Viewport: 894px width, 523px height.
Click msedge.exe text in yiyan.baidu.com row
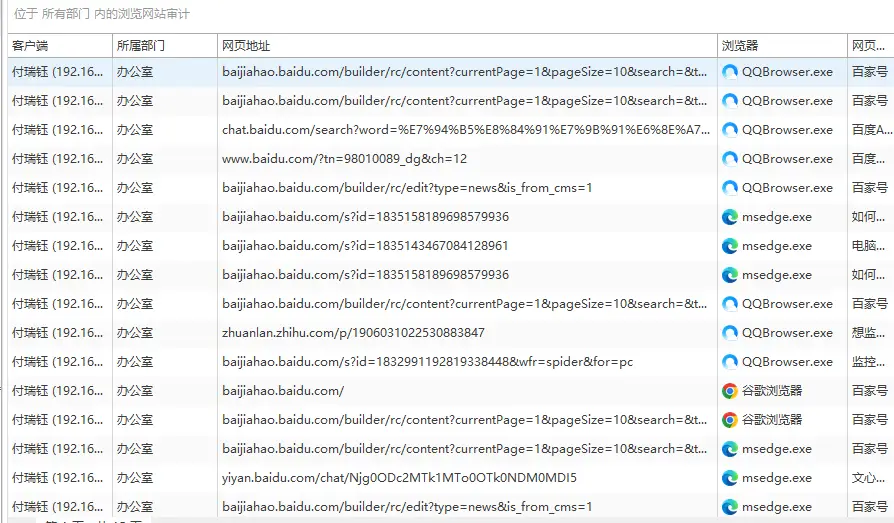pos(777,478)
